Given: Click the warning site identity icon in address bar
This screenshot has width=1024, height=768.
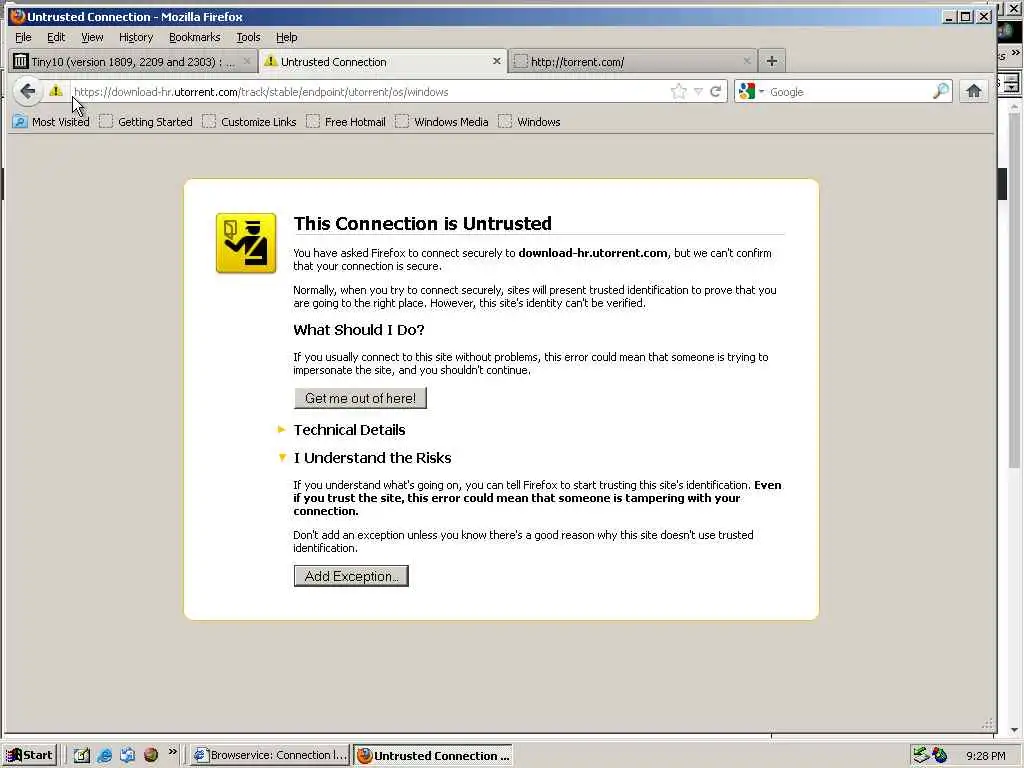Looking at the screenshot, I should point(56,91).
